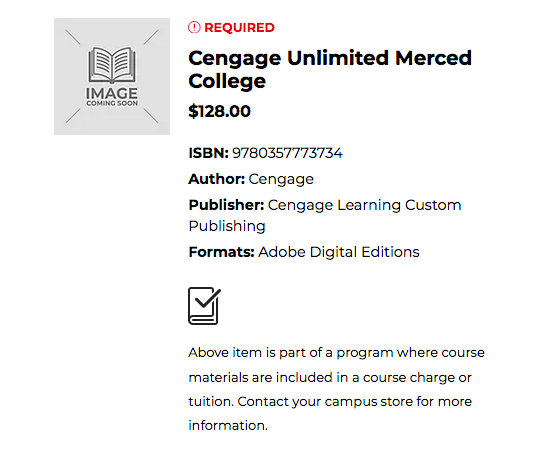Click the Adobe Digital Editions format text
539x476 pixels.
[339, 252]
